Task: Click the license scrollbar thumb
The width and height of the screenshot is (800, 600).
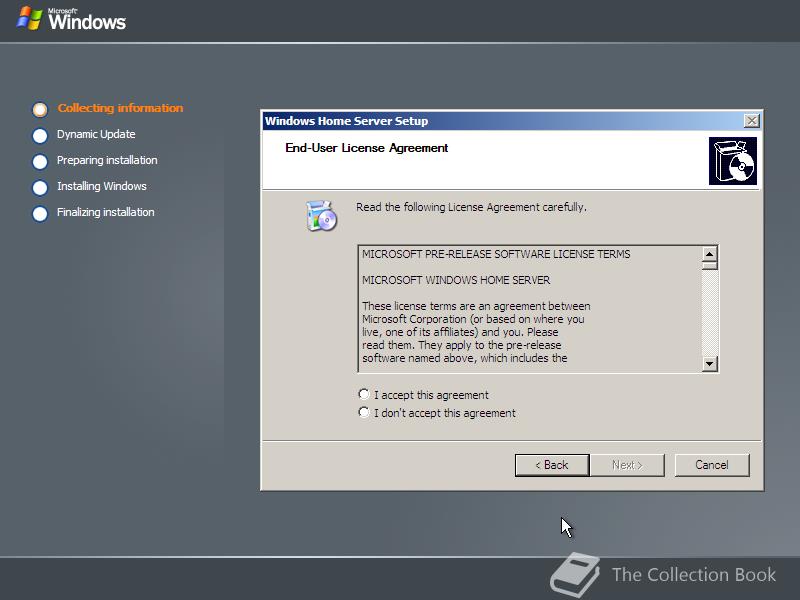Action: coord(710,265)
